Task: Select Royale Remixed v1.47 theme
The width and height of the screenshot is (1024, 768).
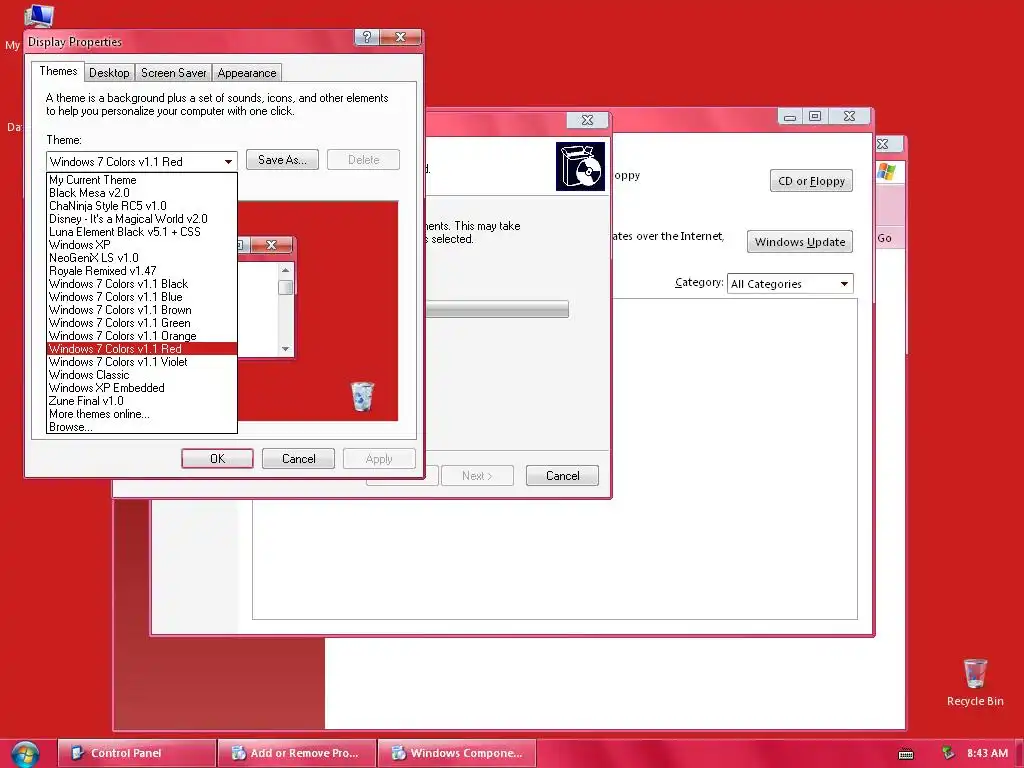Action: click(x=142, y=271)
